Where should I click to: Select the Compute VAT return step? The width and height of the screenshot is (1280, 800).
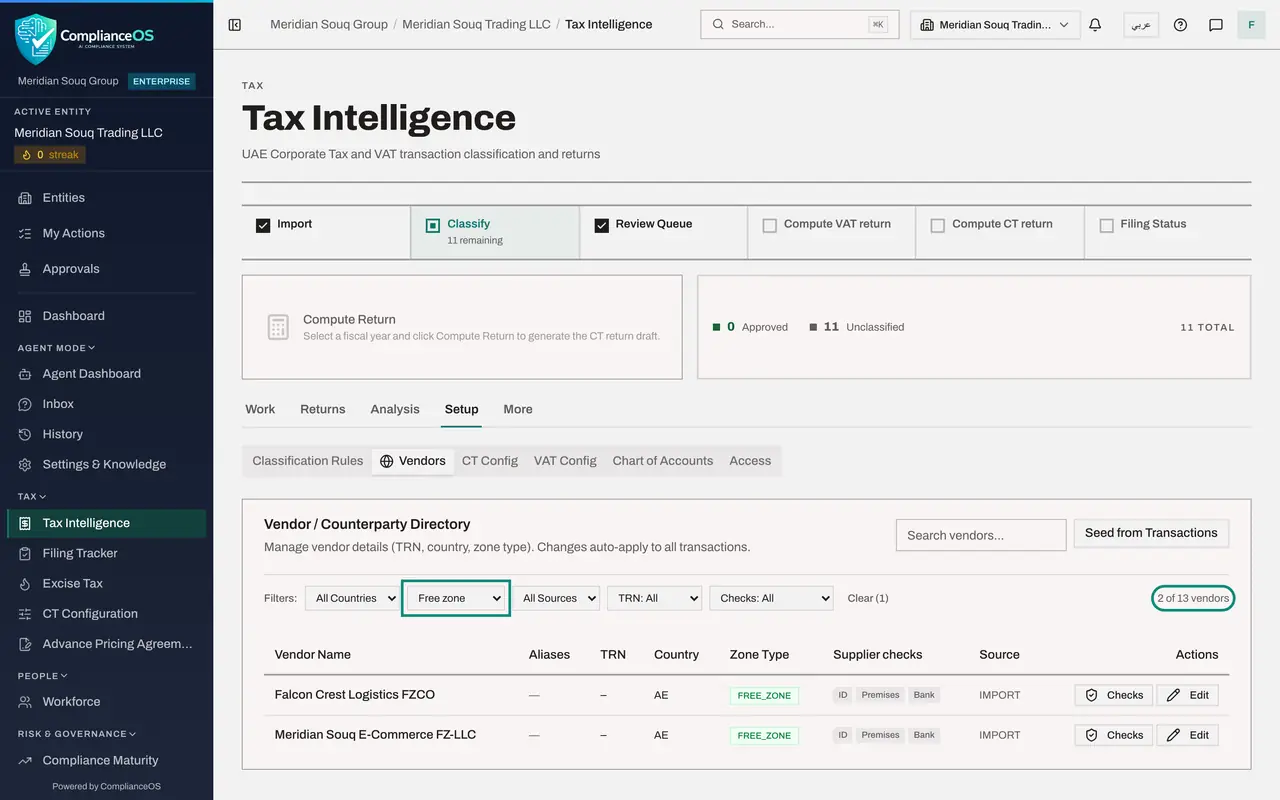[831, 232]
